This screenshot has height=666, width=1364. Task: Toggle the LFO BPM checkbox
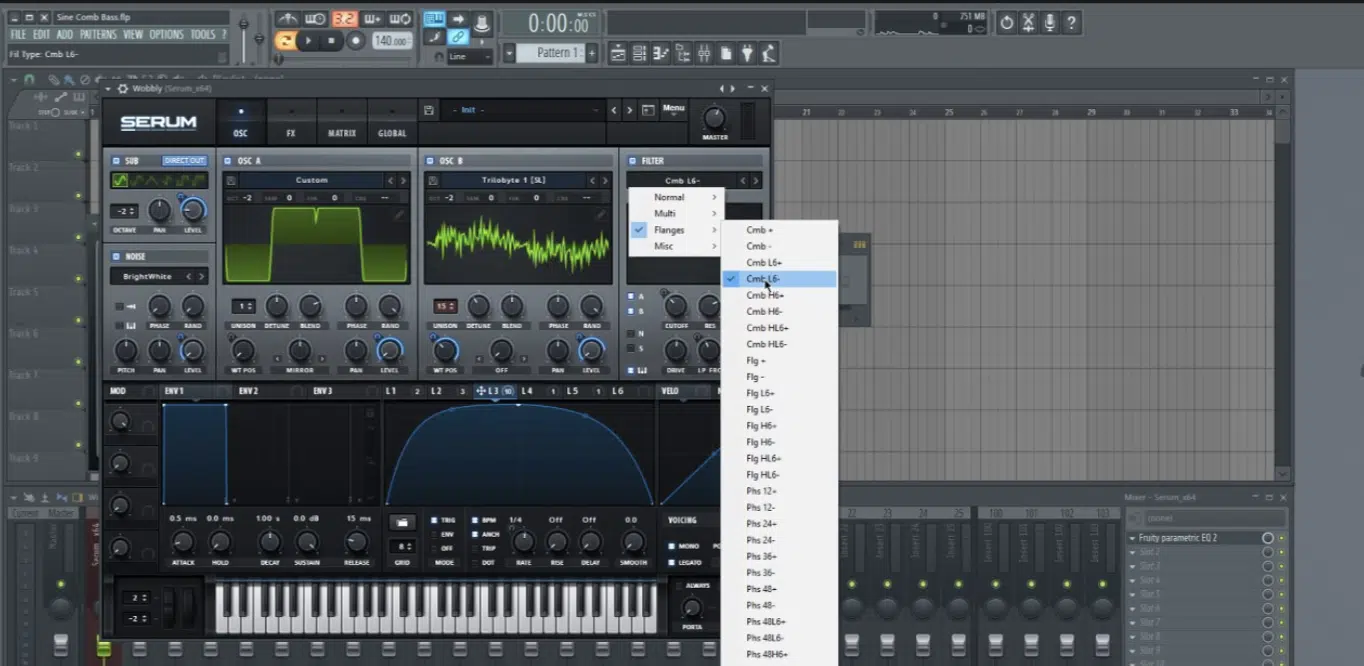pyautogui.click(x=475, y=520)
